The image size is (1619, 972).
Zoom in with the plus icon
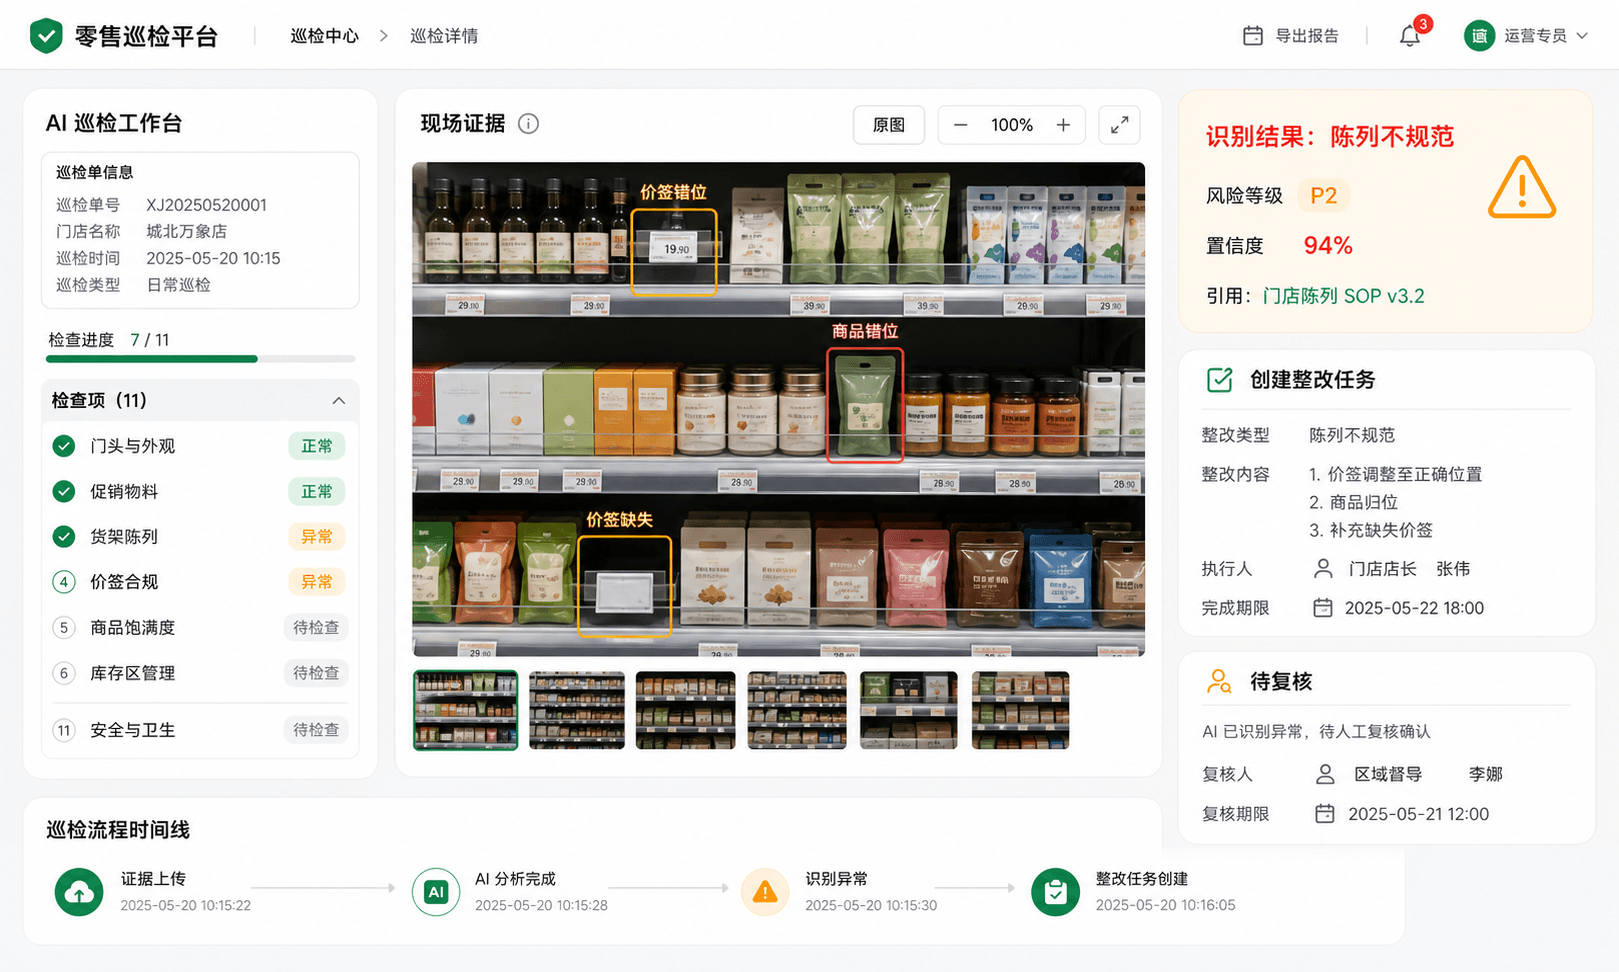pyautogui.click(x=1063, y=125)
